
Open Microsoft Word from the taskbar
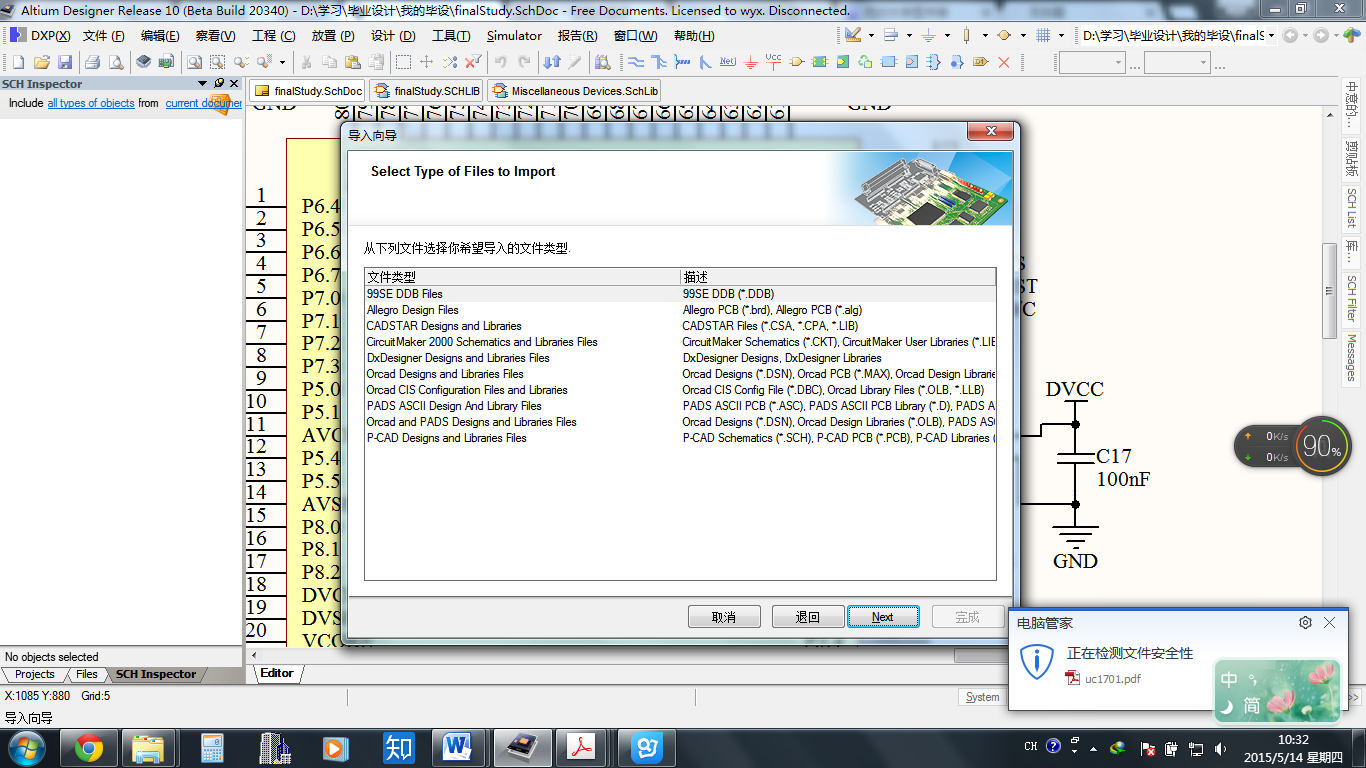click(457, 747)
